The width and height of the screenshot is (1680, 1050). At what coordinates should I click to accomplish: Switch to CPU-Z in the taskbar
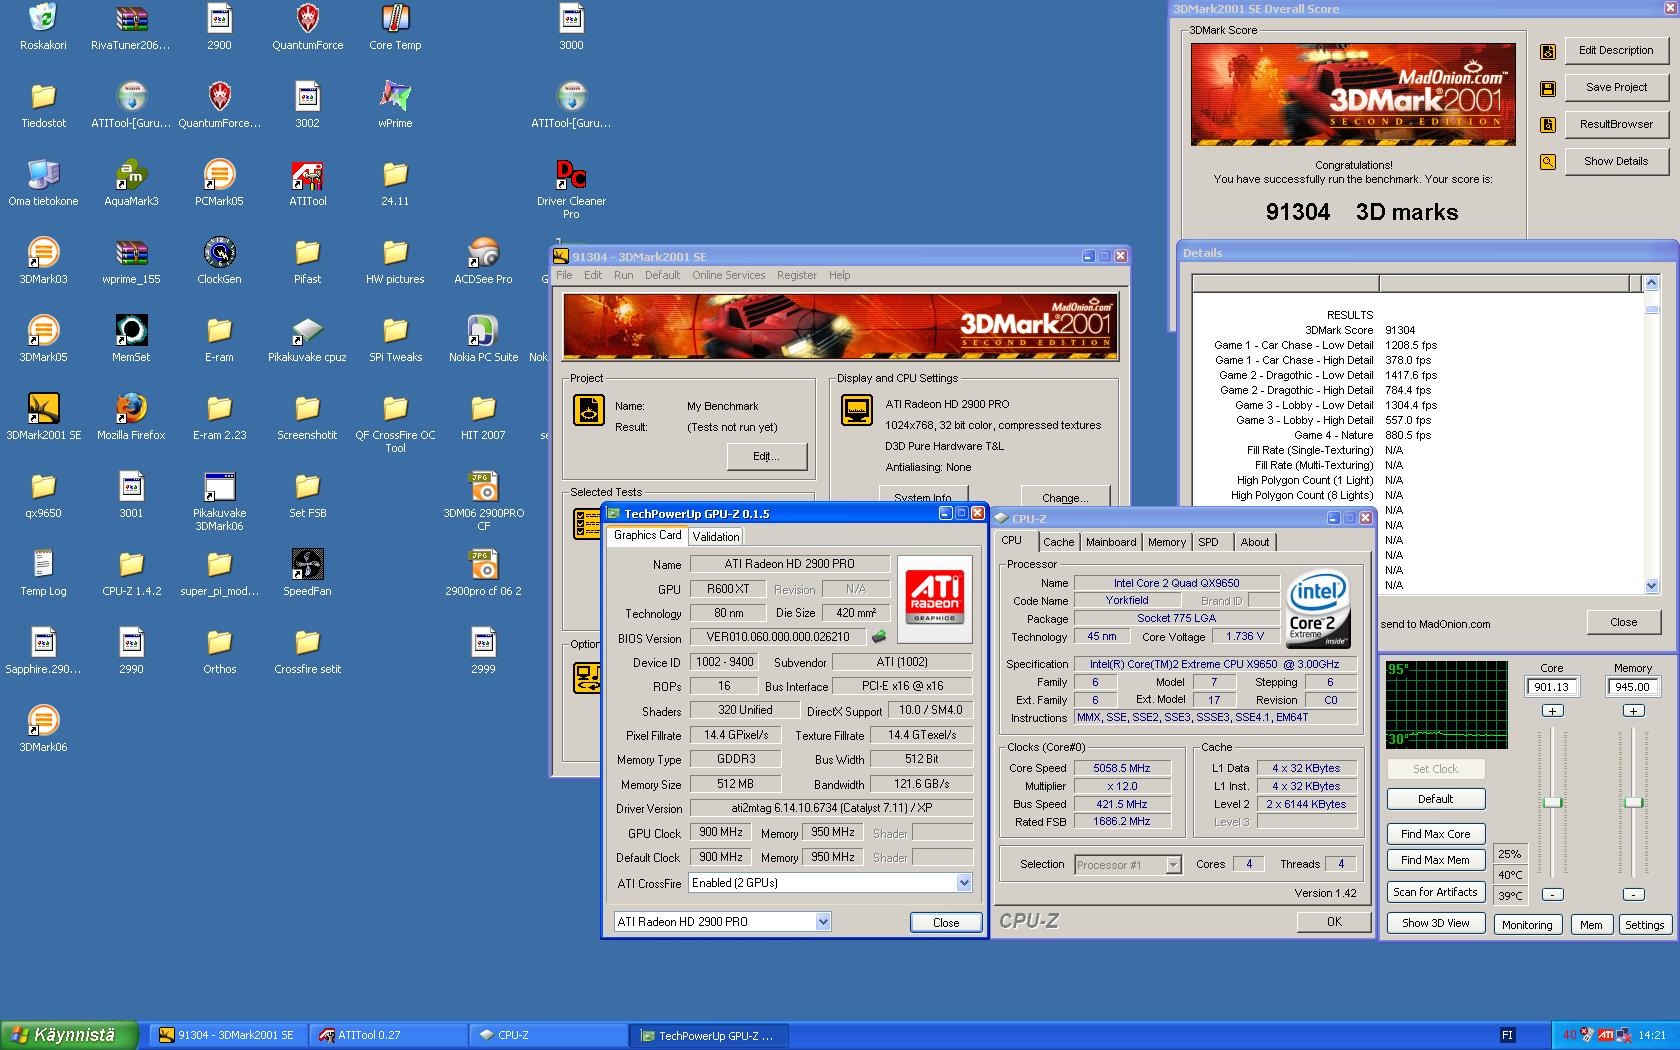pos(550,1036)
